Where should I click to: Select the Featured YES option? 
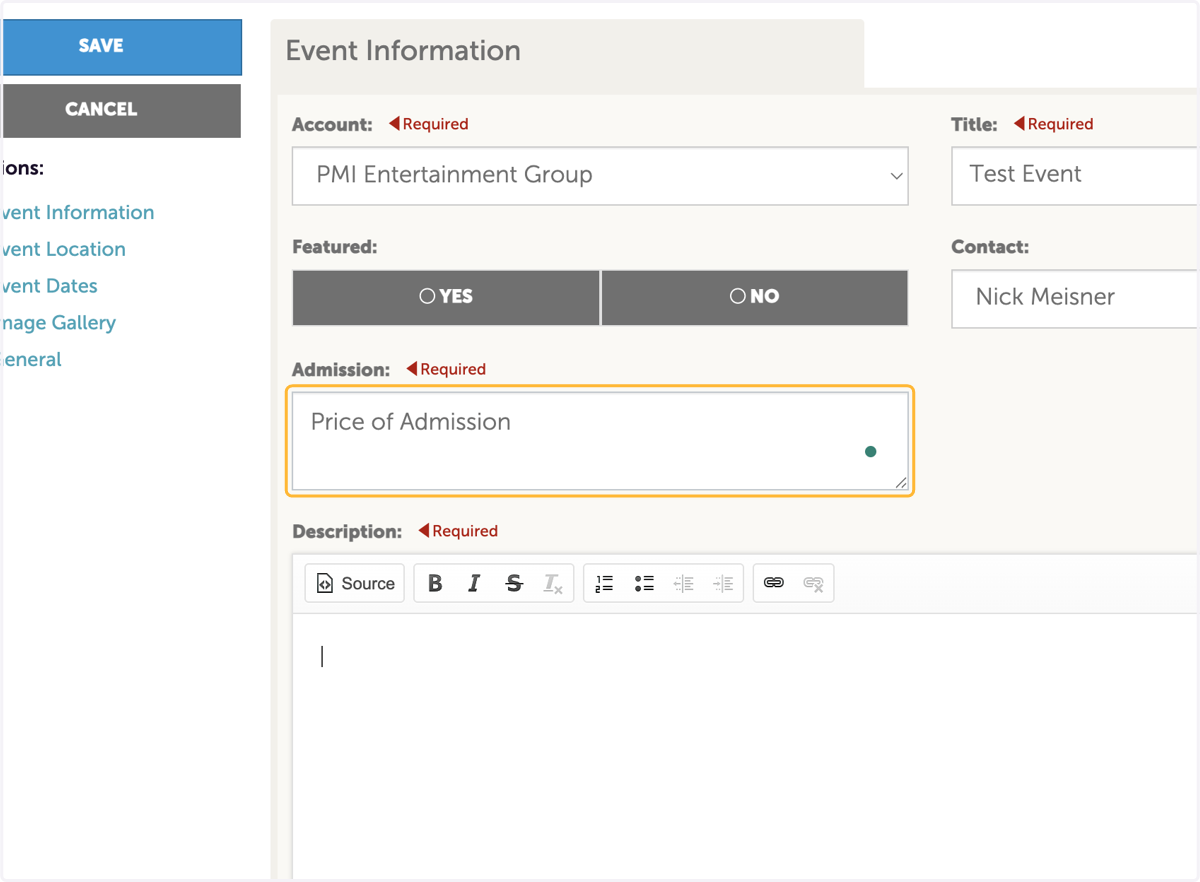pyautogui.click(x=446, y=297)
